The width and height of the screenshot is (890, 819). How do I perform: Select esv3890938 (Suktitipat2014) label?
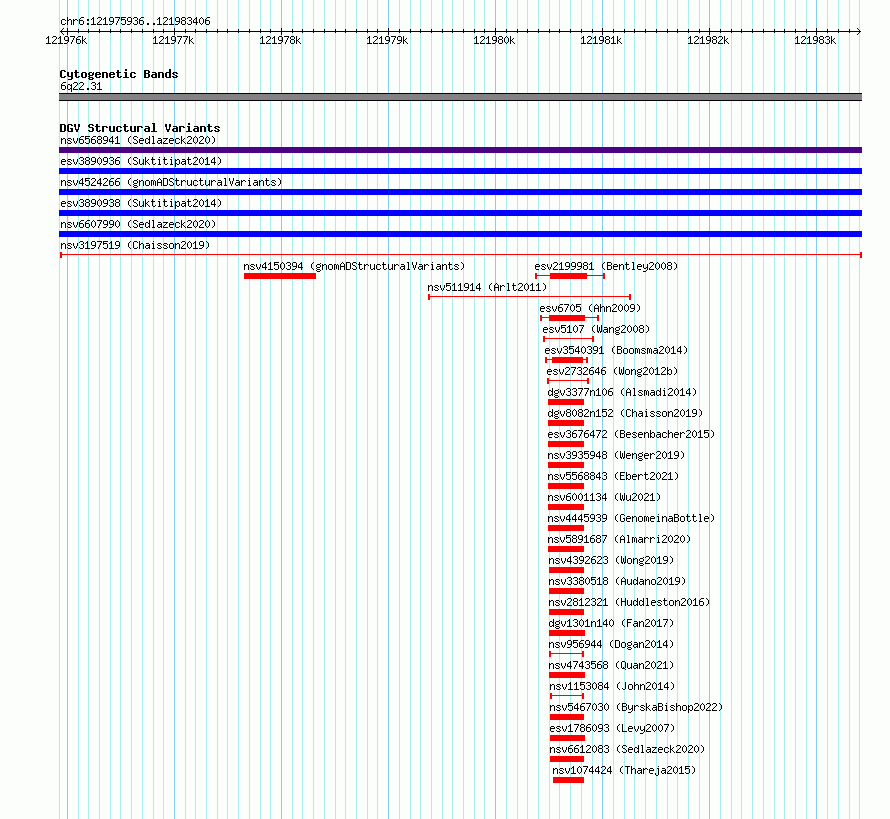click(x=141, y=203)
